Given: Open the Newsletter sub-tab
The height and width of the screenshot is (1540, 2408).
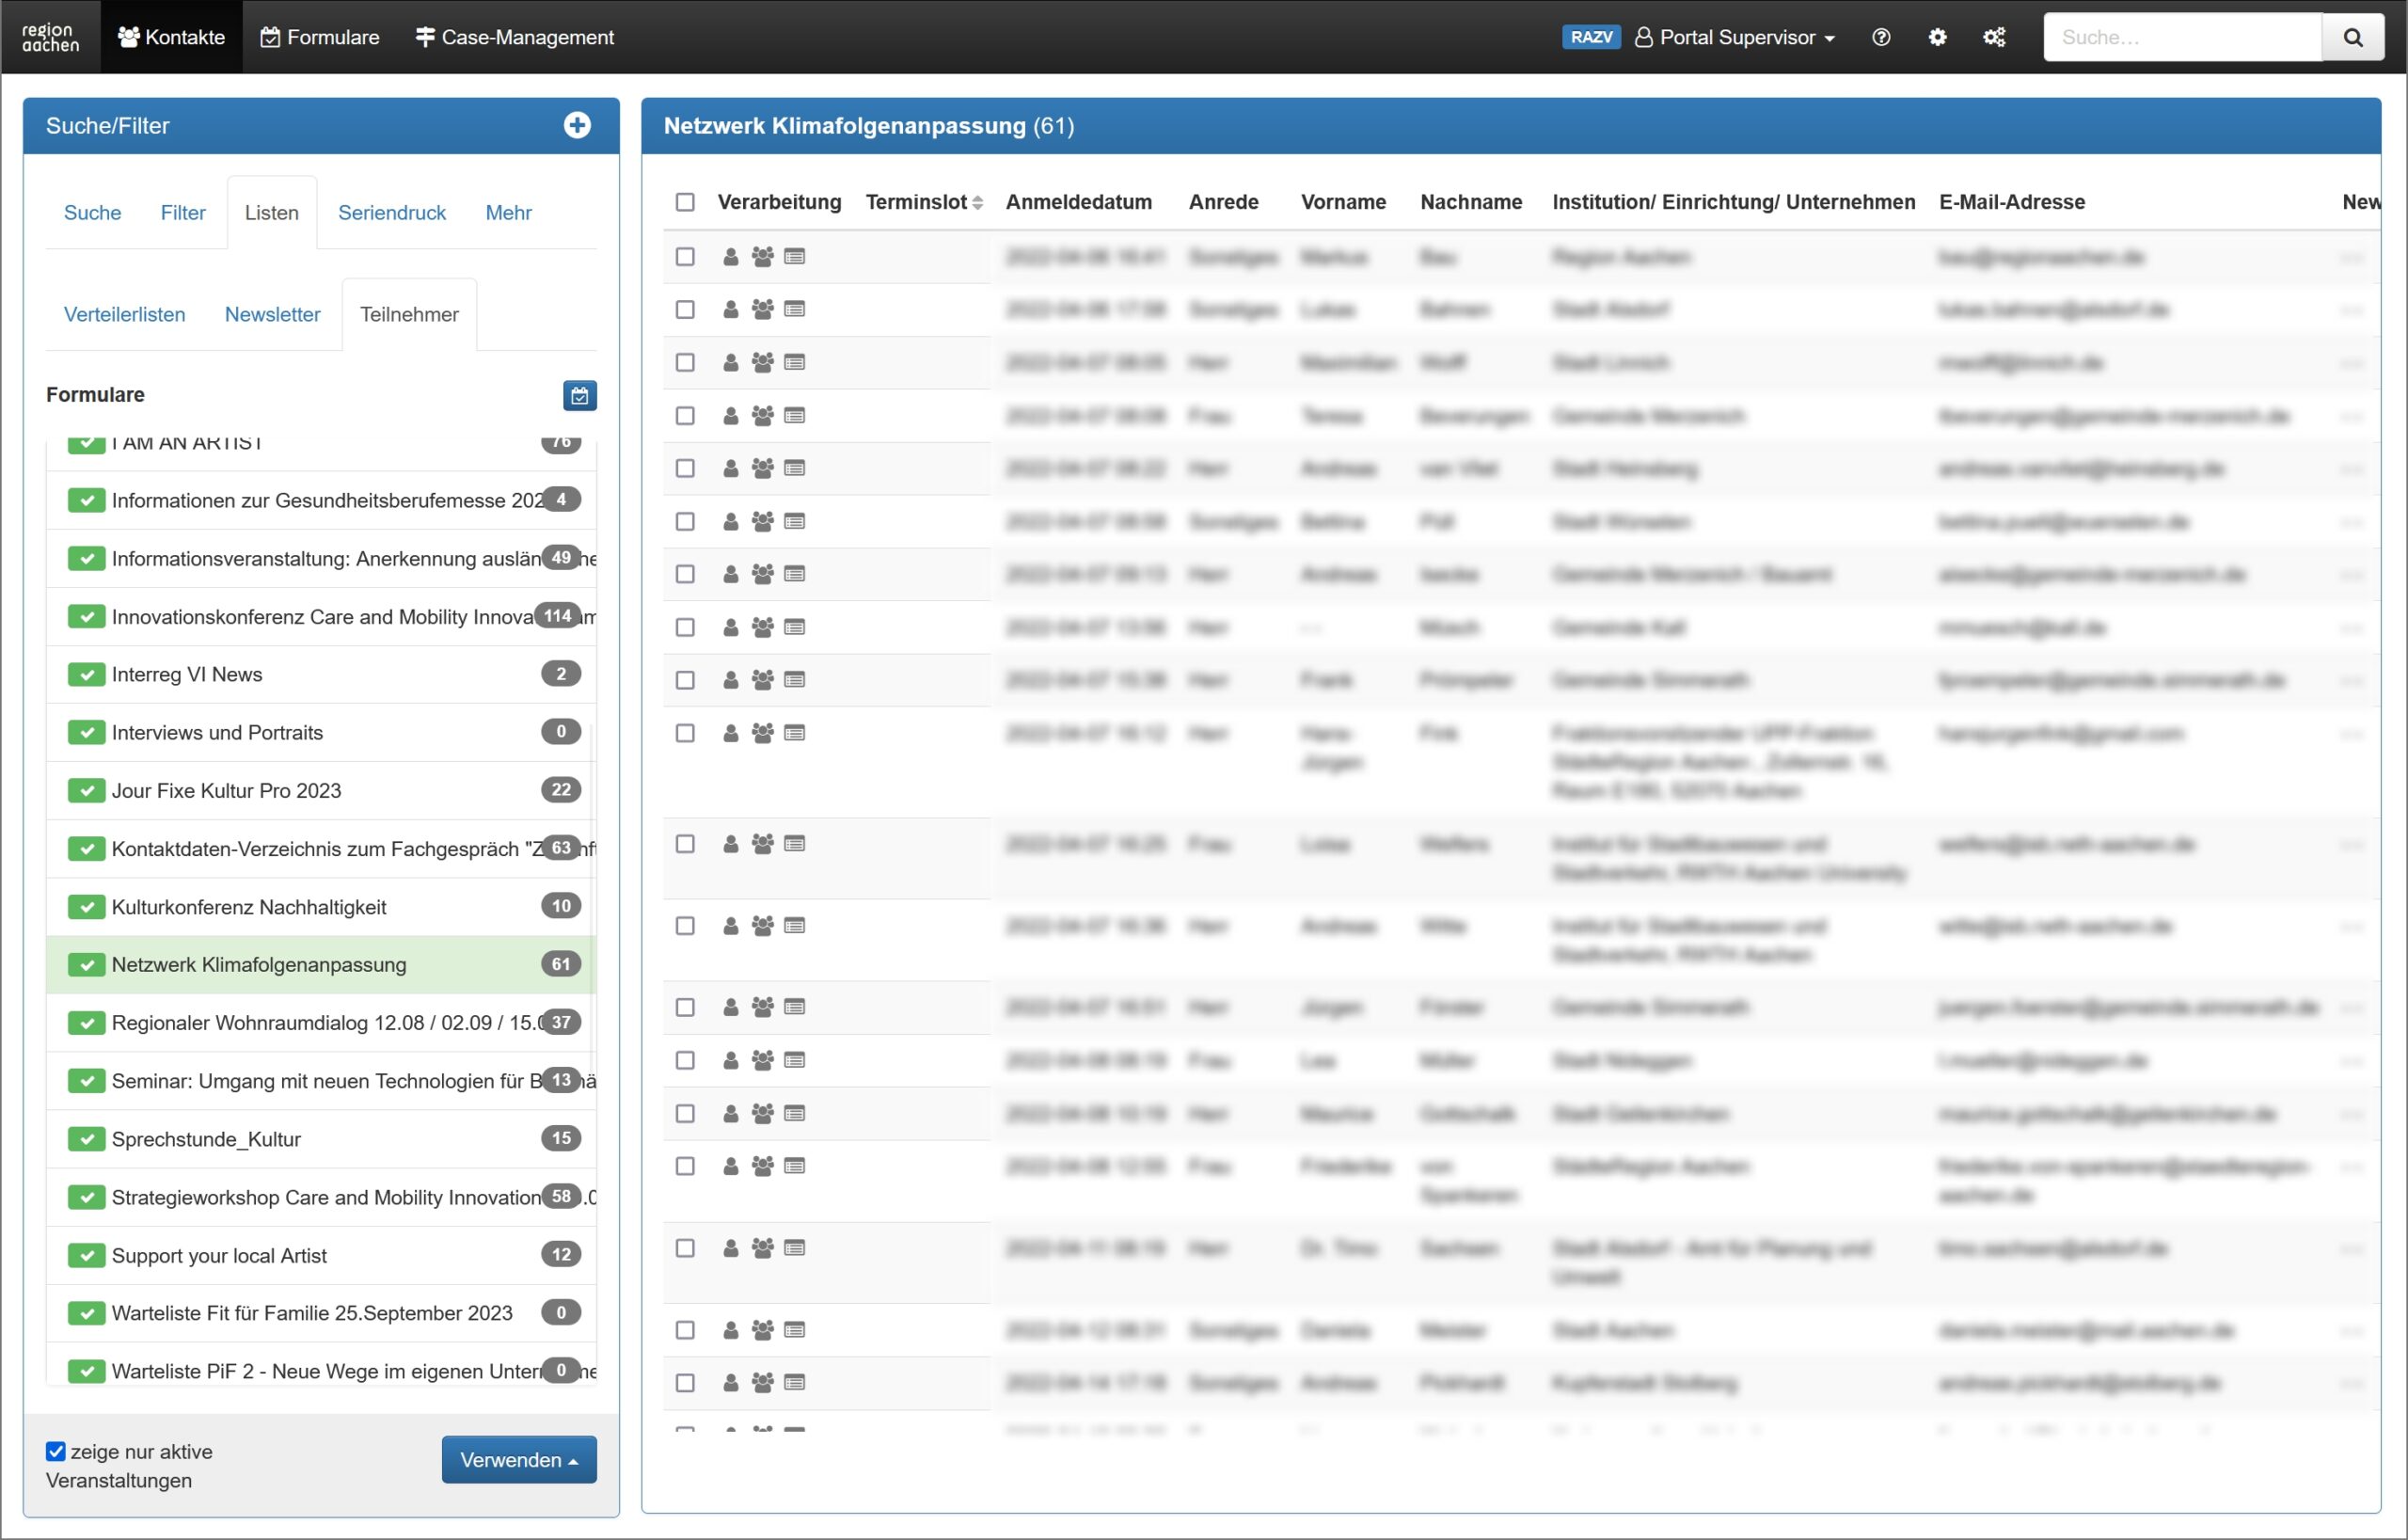Looking at the screenshot, I should point(272,314).
